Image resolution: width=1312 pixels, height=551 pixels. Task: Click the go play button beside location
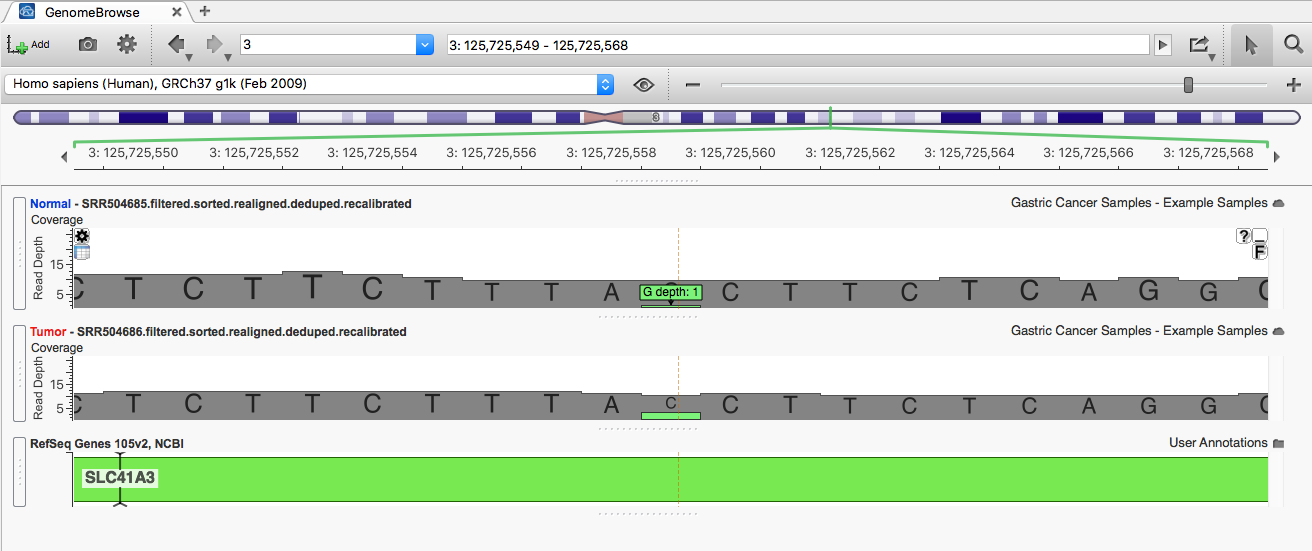(x=1162, y=45)
